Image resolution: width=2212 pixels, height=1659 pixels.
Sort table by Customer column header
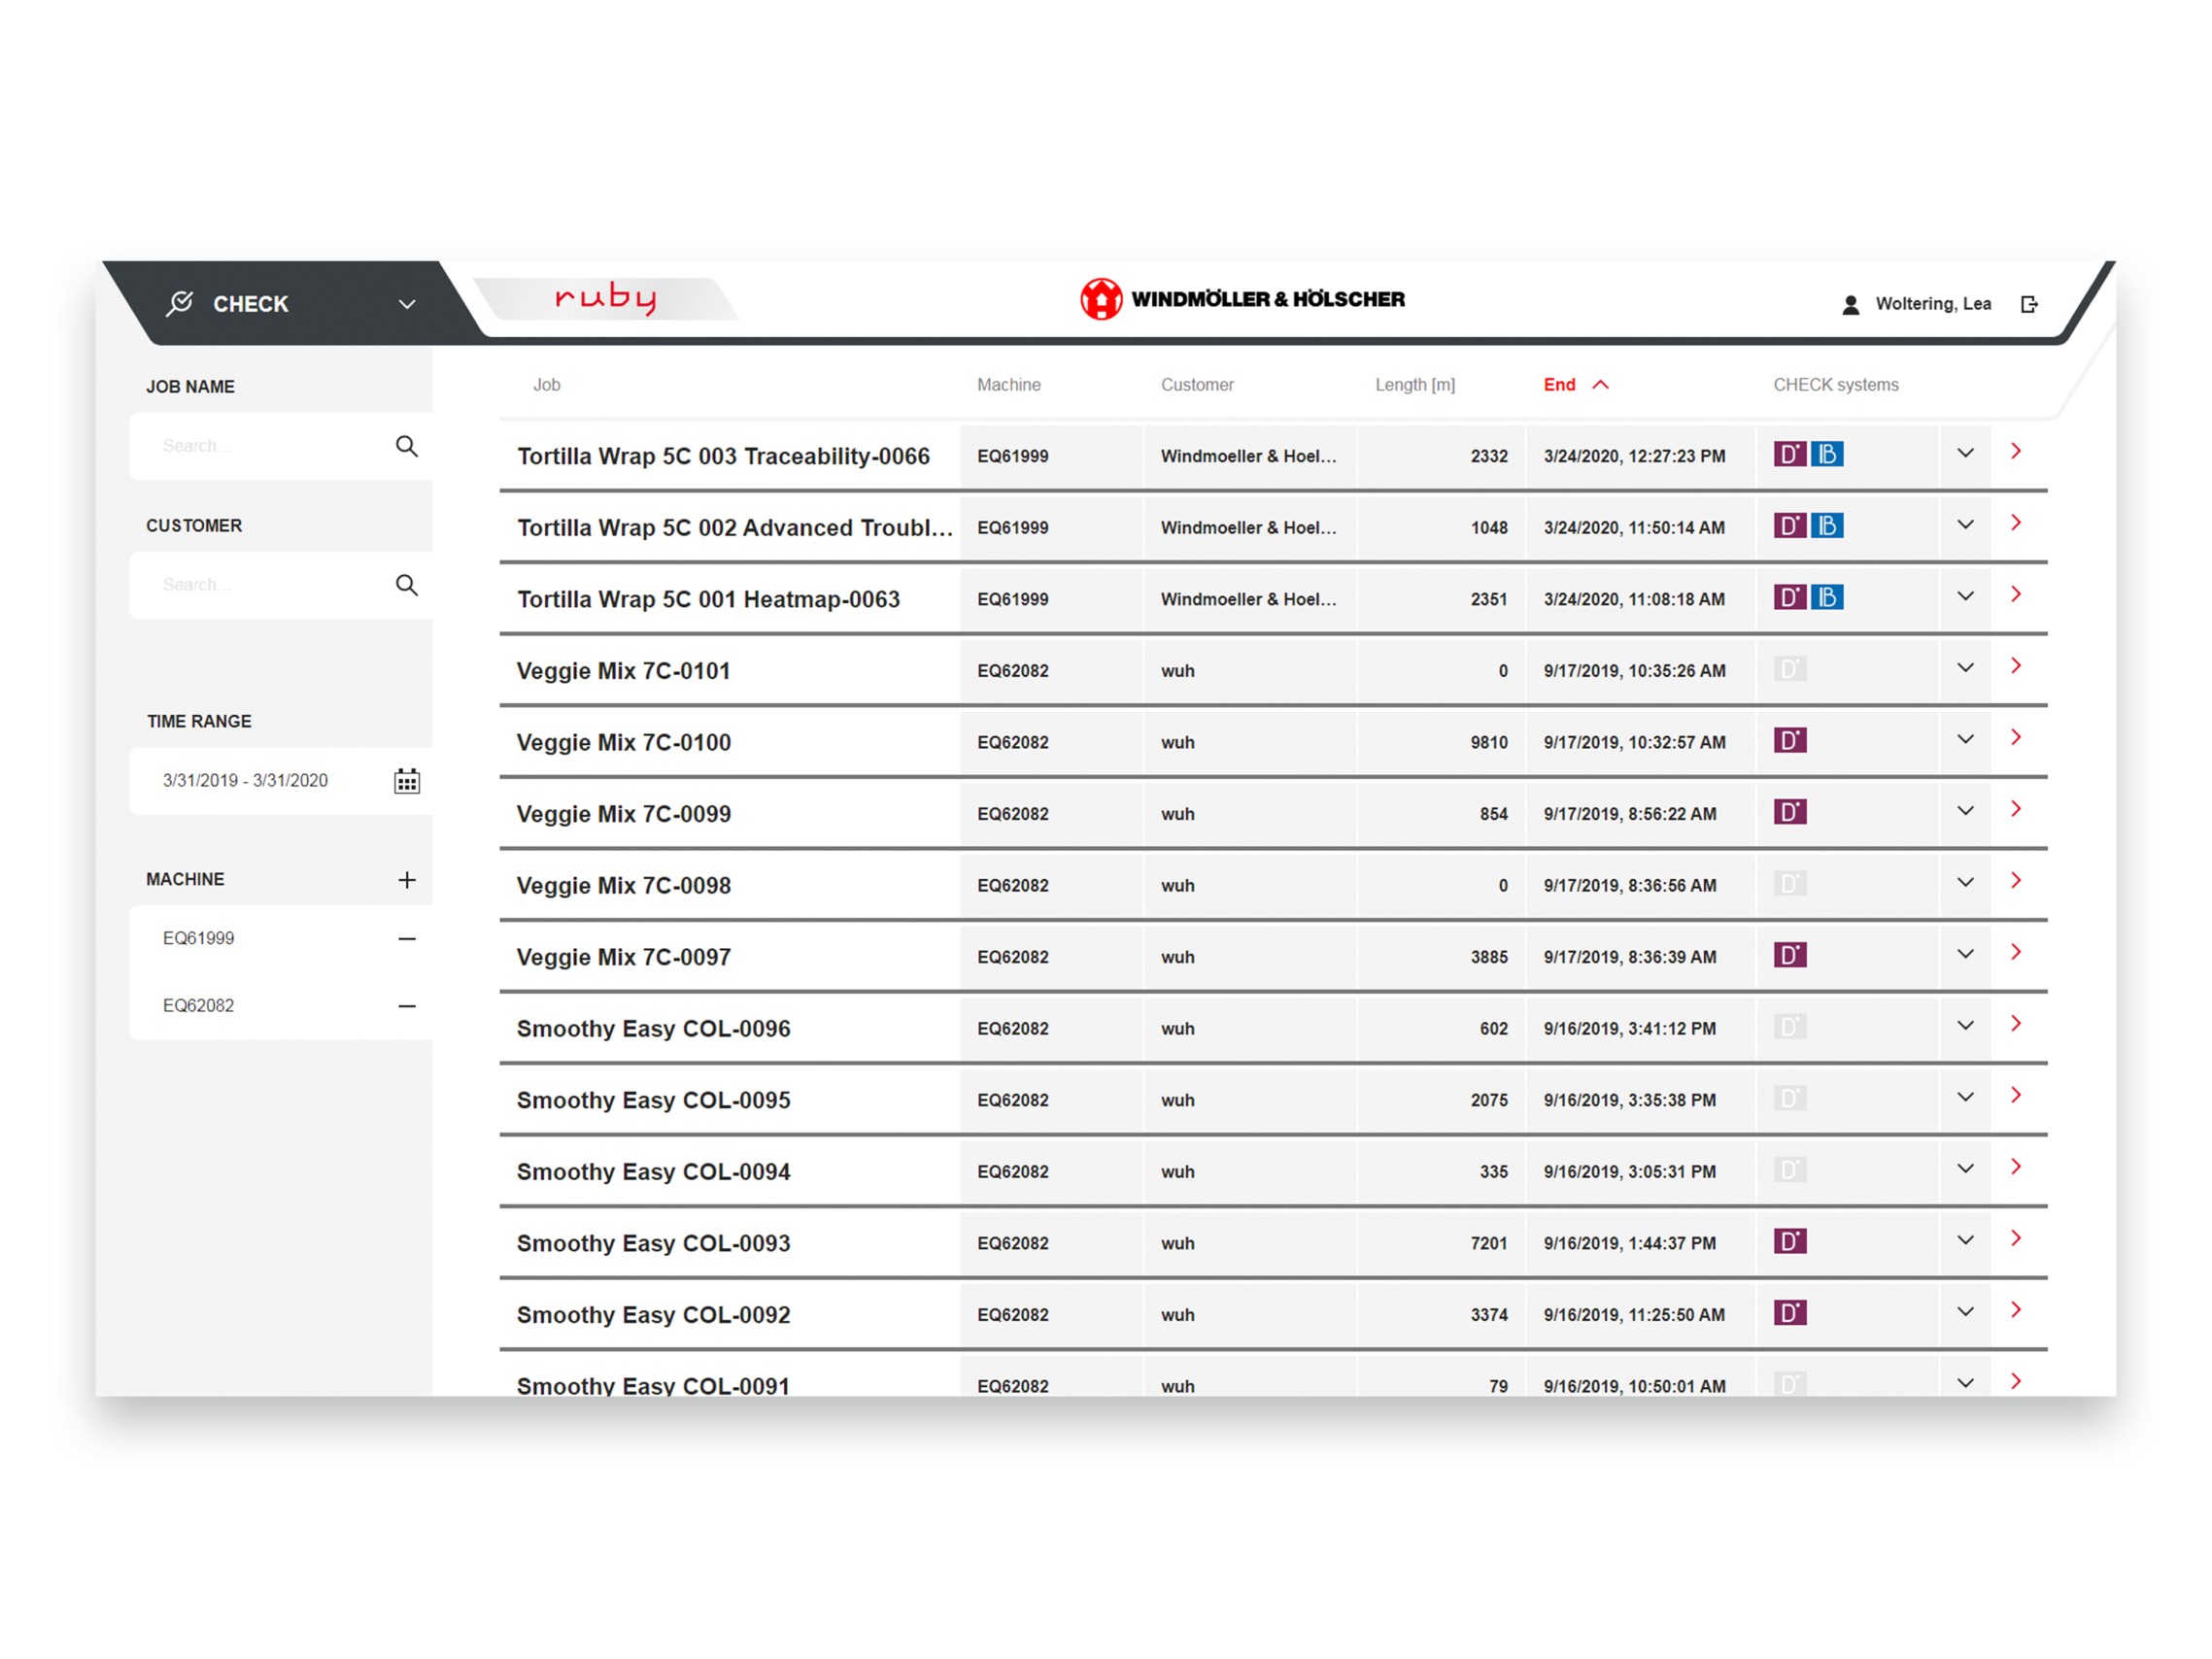pos(1196,385)
